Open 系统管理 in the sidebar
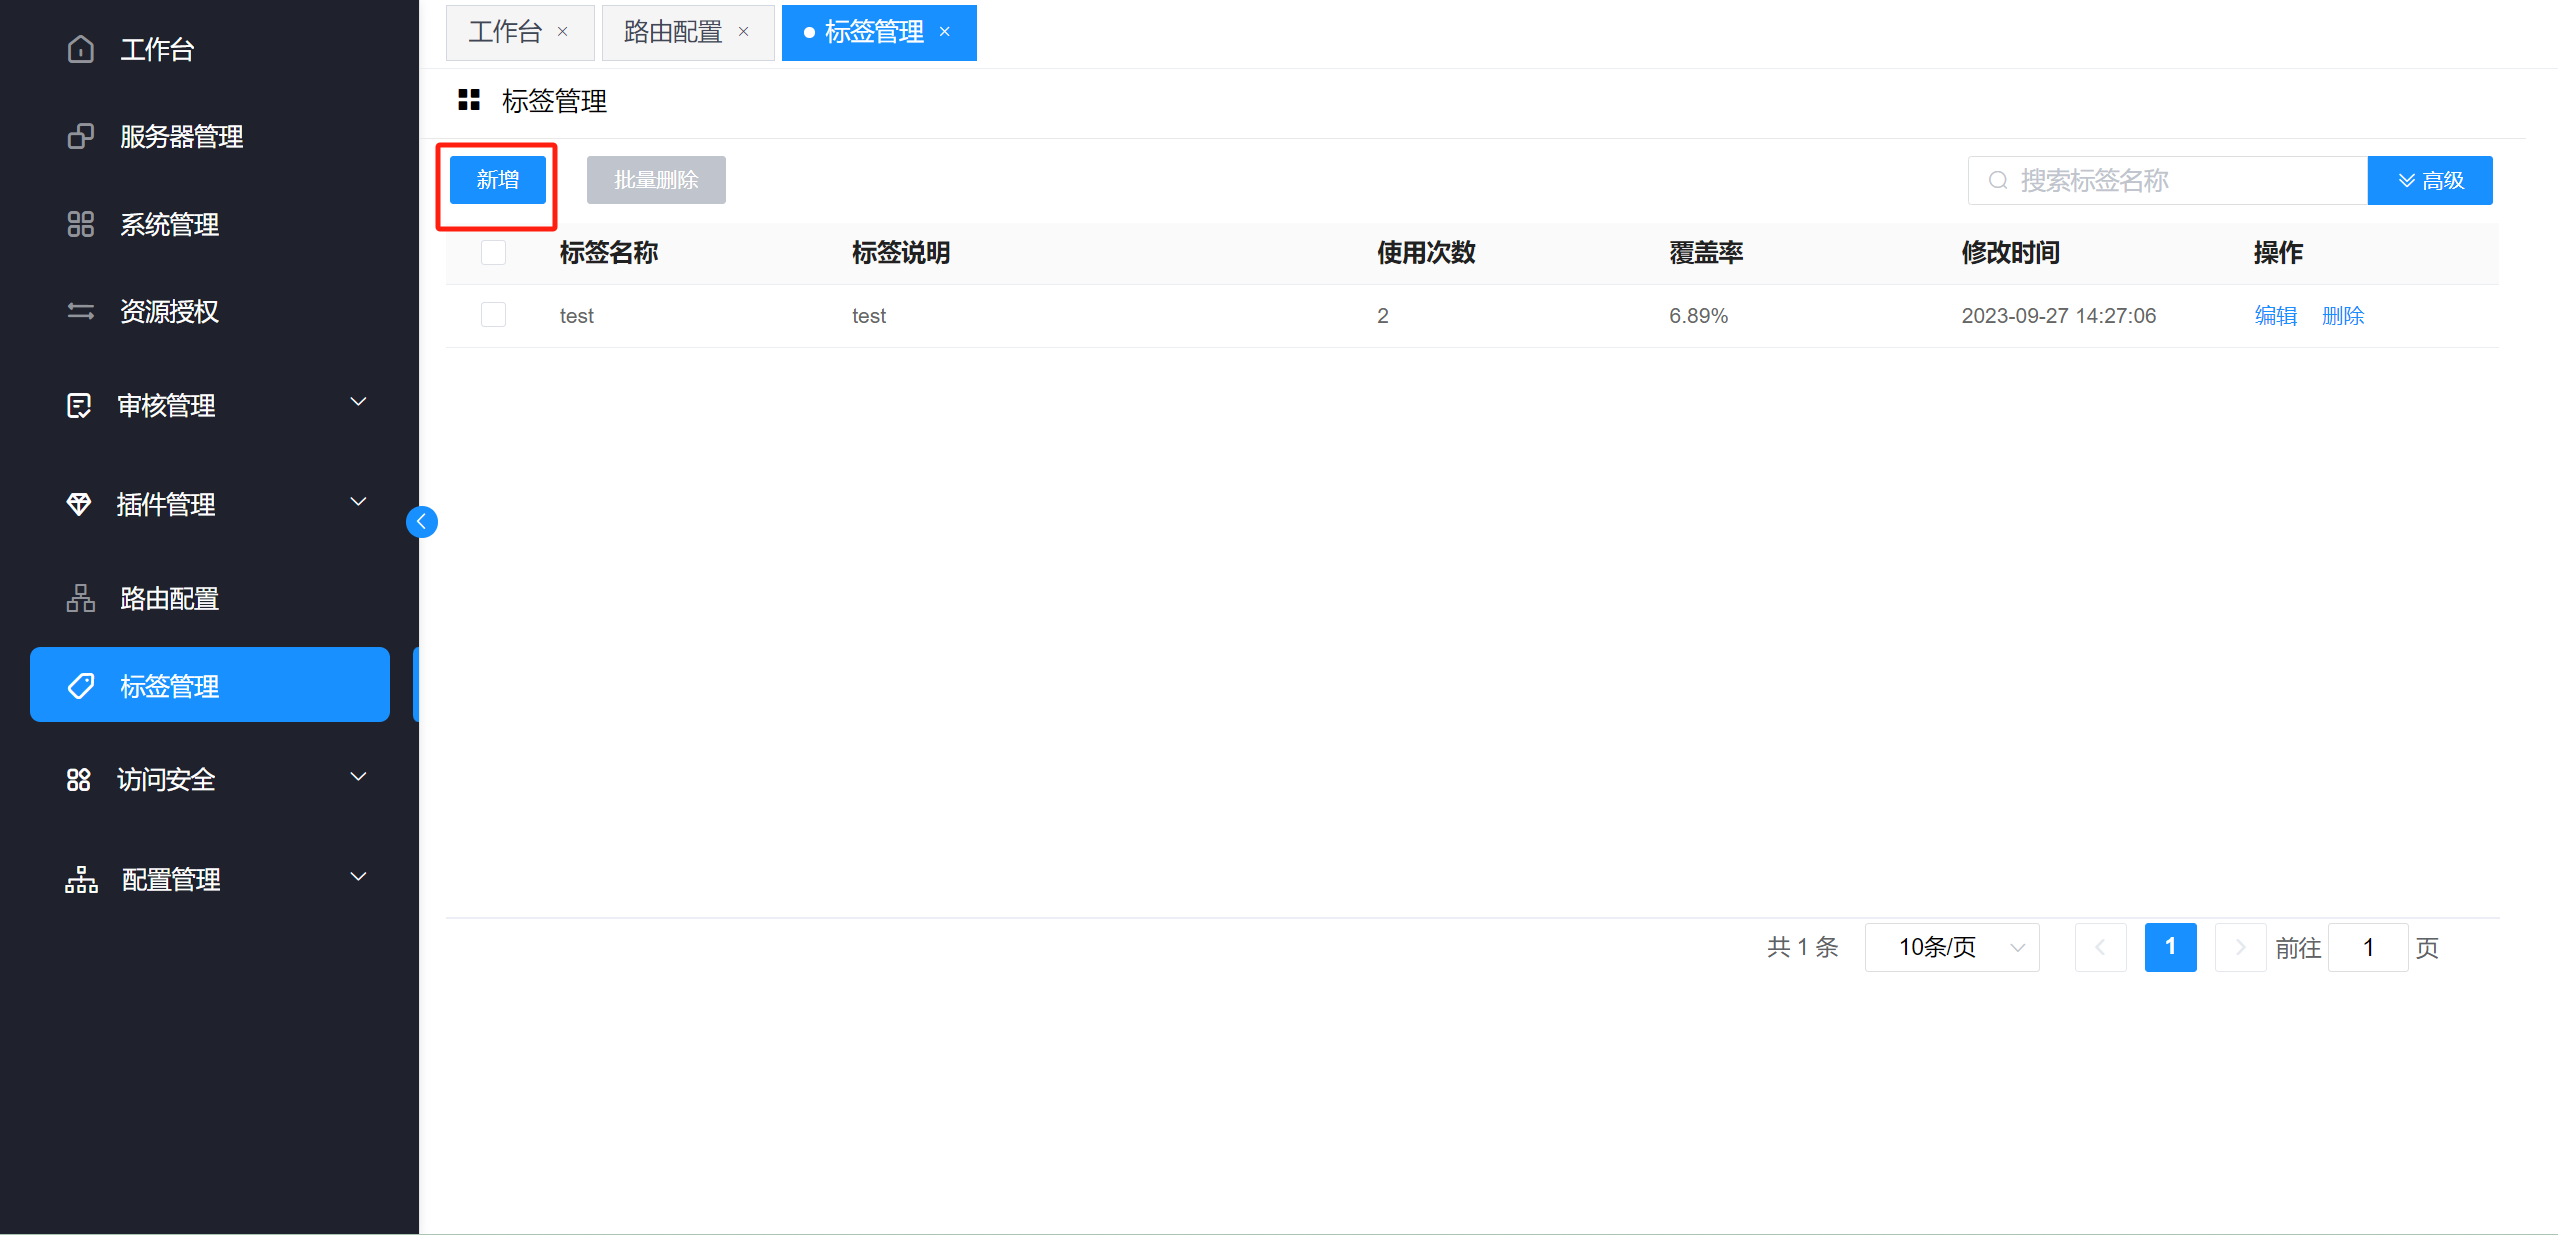Image resolution: width=2558 pixels, height=1235 pixels. pos(210,224)
